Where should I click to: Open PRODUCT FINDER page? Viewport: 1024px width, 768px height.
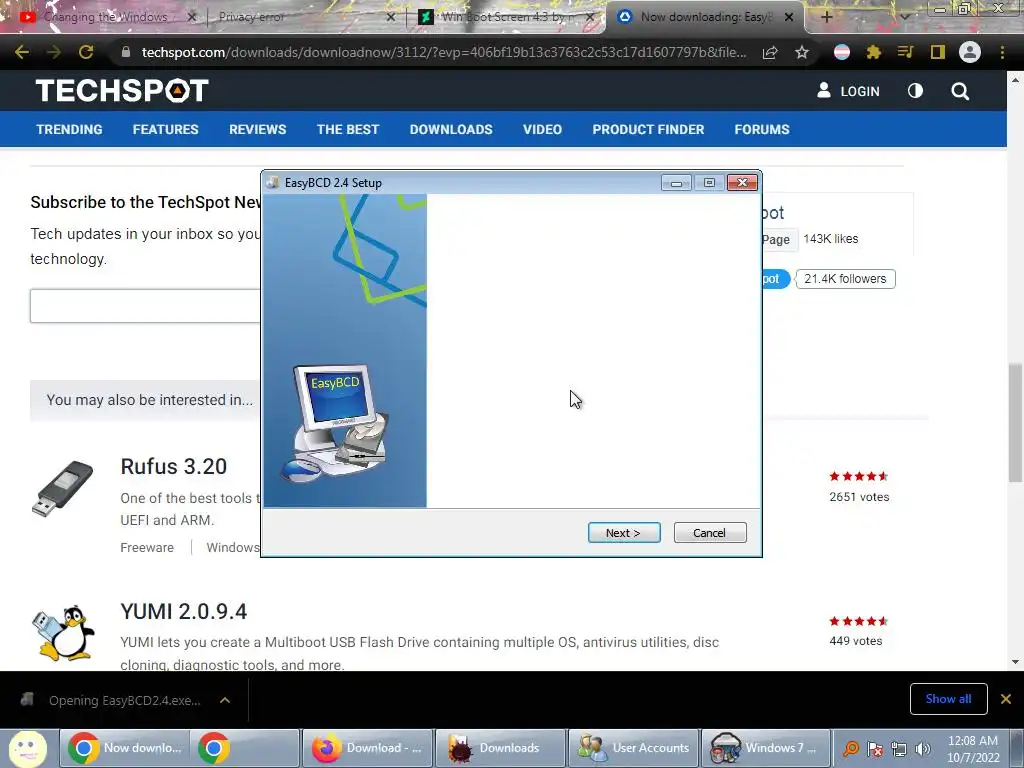(x=648, y=129)
